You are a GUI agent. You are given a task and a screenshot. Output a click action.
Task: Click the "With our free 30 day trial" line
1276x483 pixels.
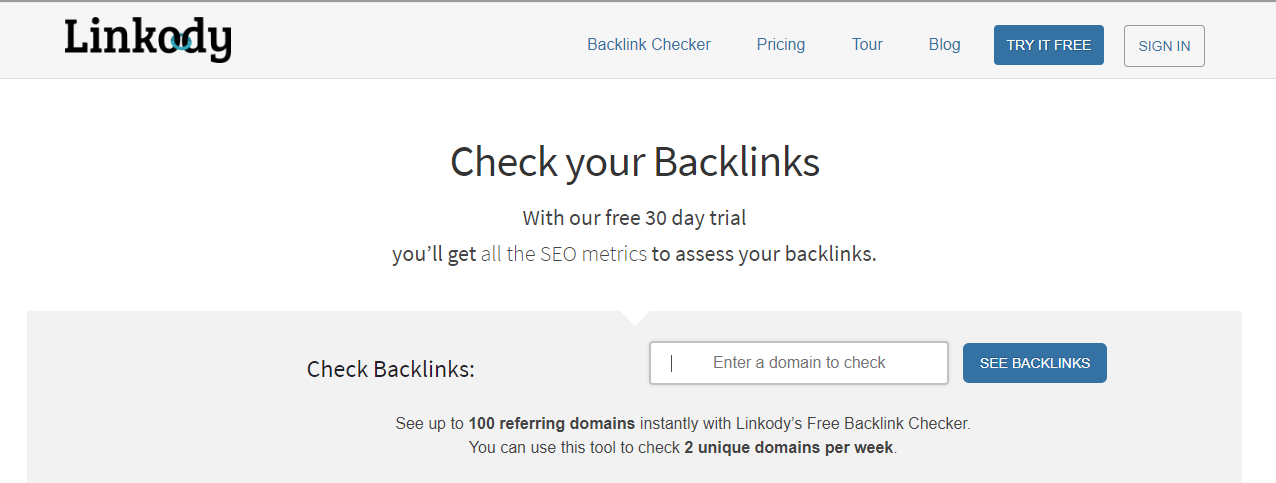(x=634, y=217)
